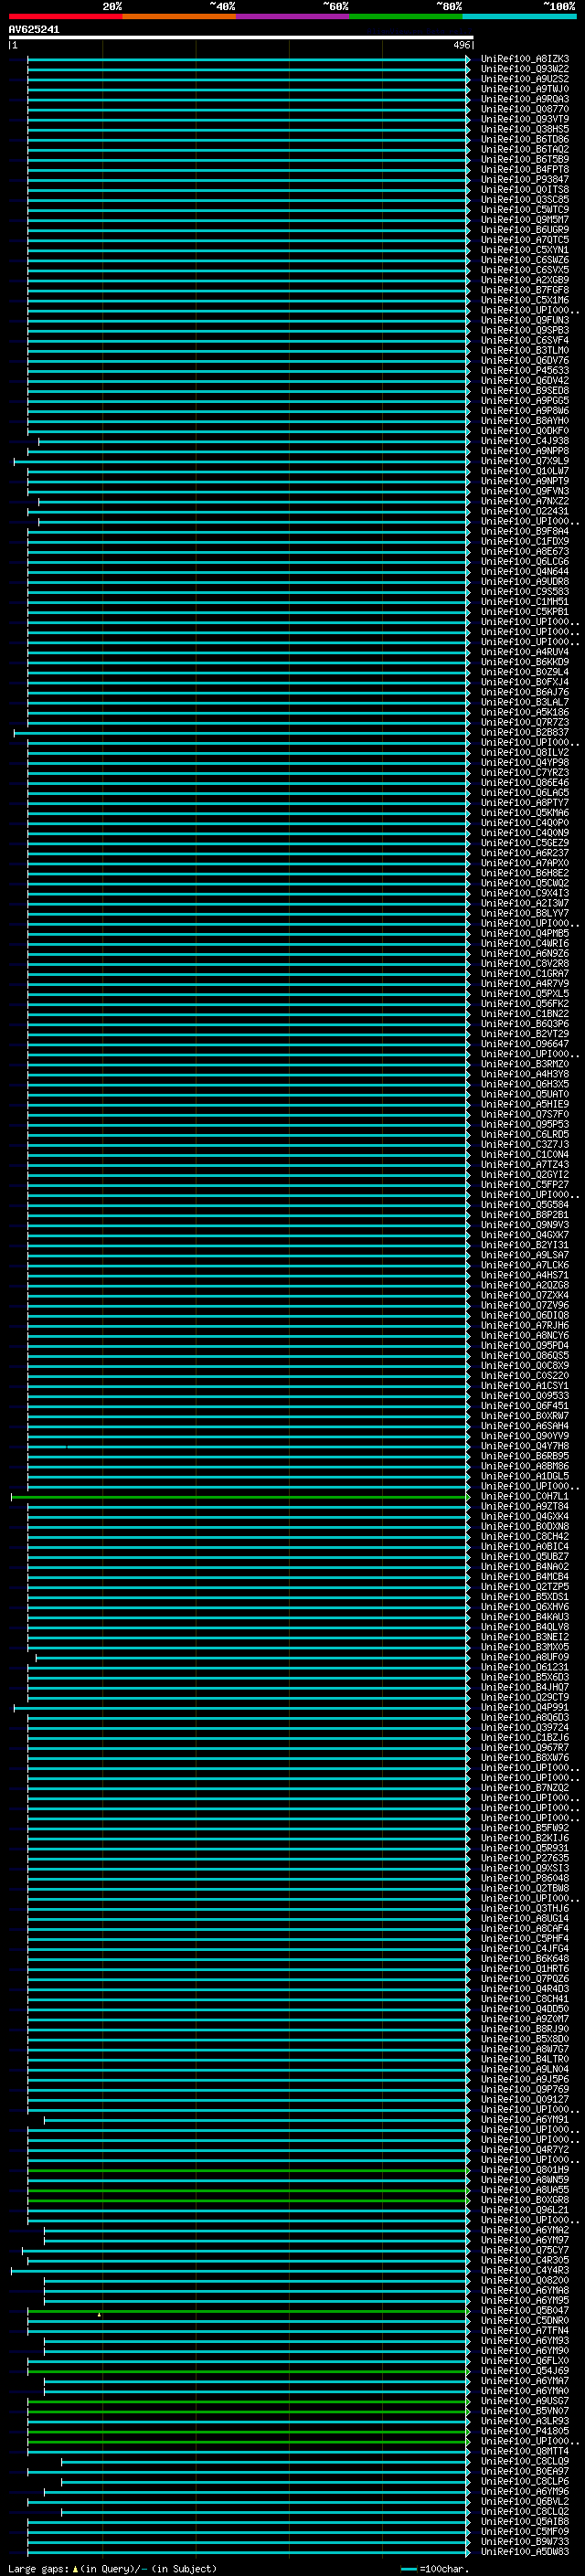
Task: Select hit label UniRef100_B9SED8
Action: click(x=525, y=391)
